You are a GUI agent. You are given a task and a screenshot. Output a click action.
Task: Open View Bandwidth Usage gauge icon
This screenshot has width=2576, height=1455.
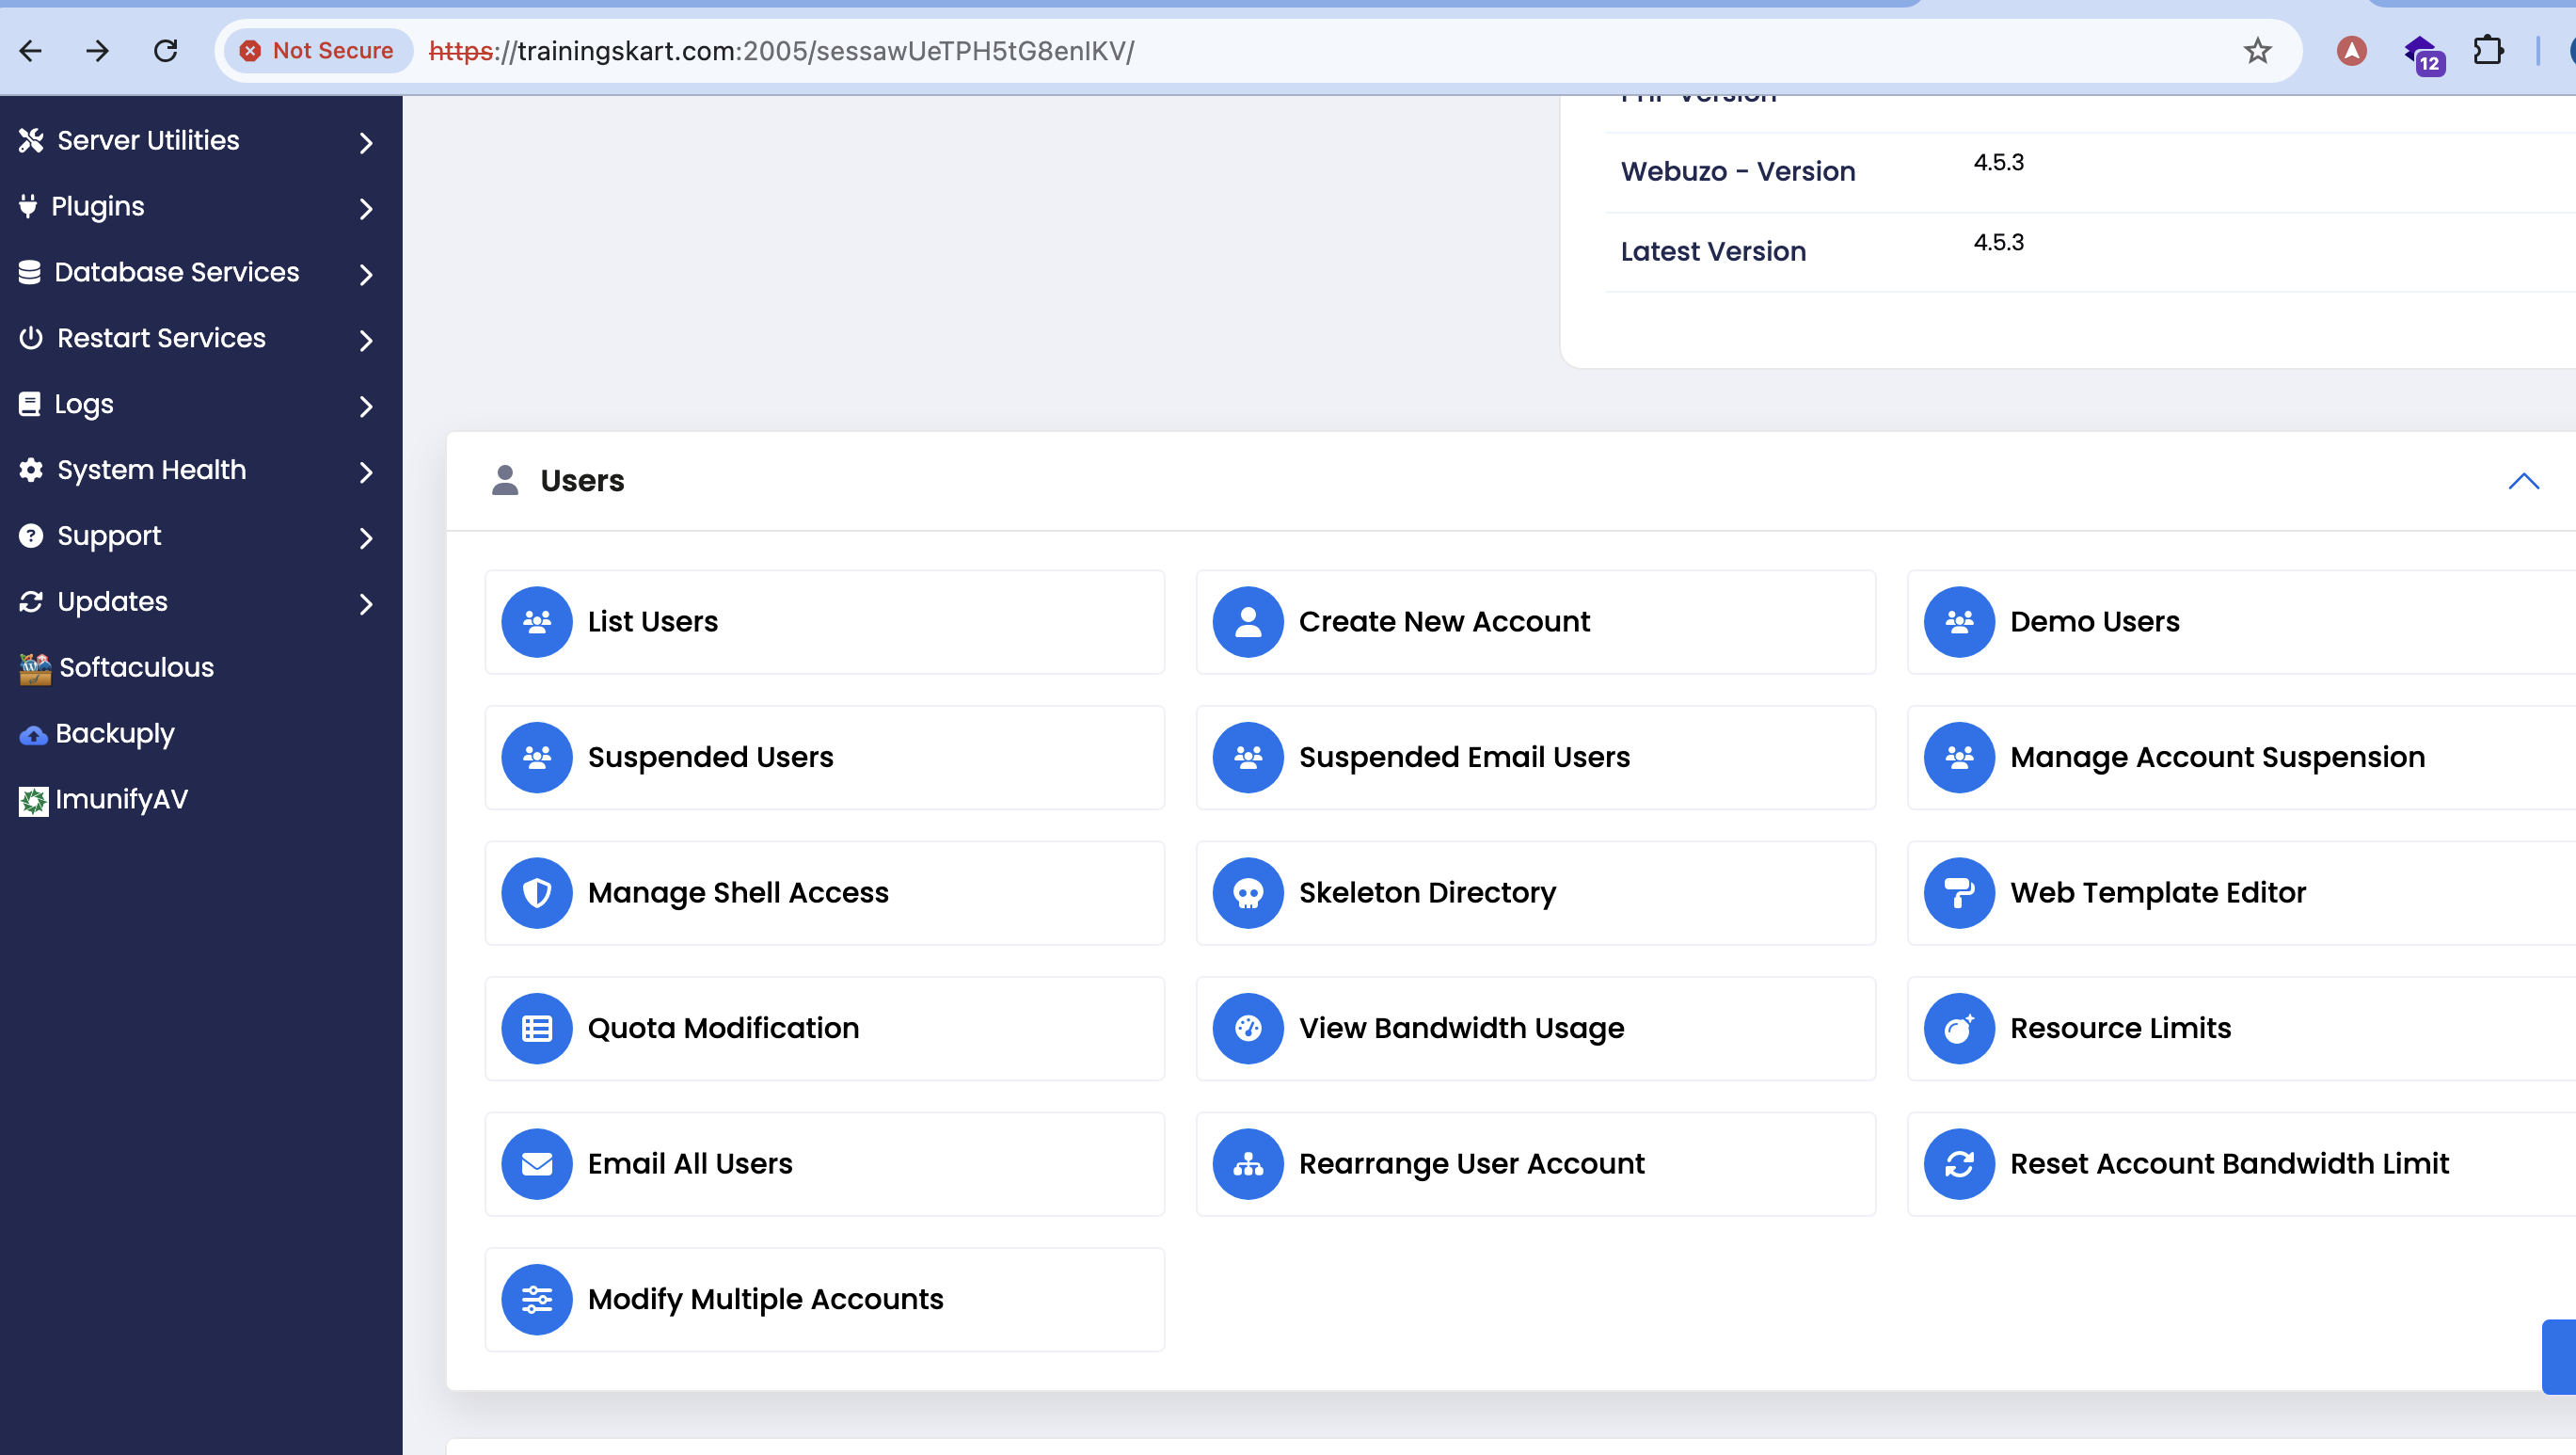pos(1247,1028)
